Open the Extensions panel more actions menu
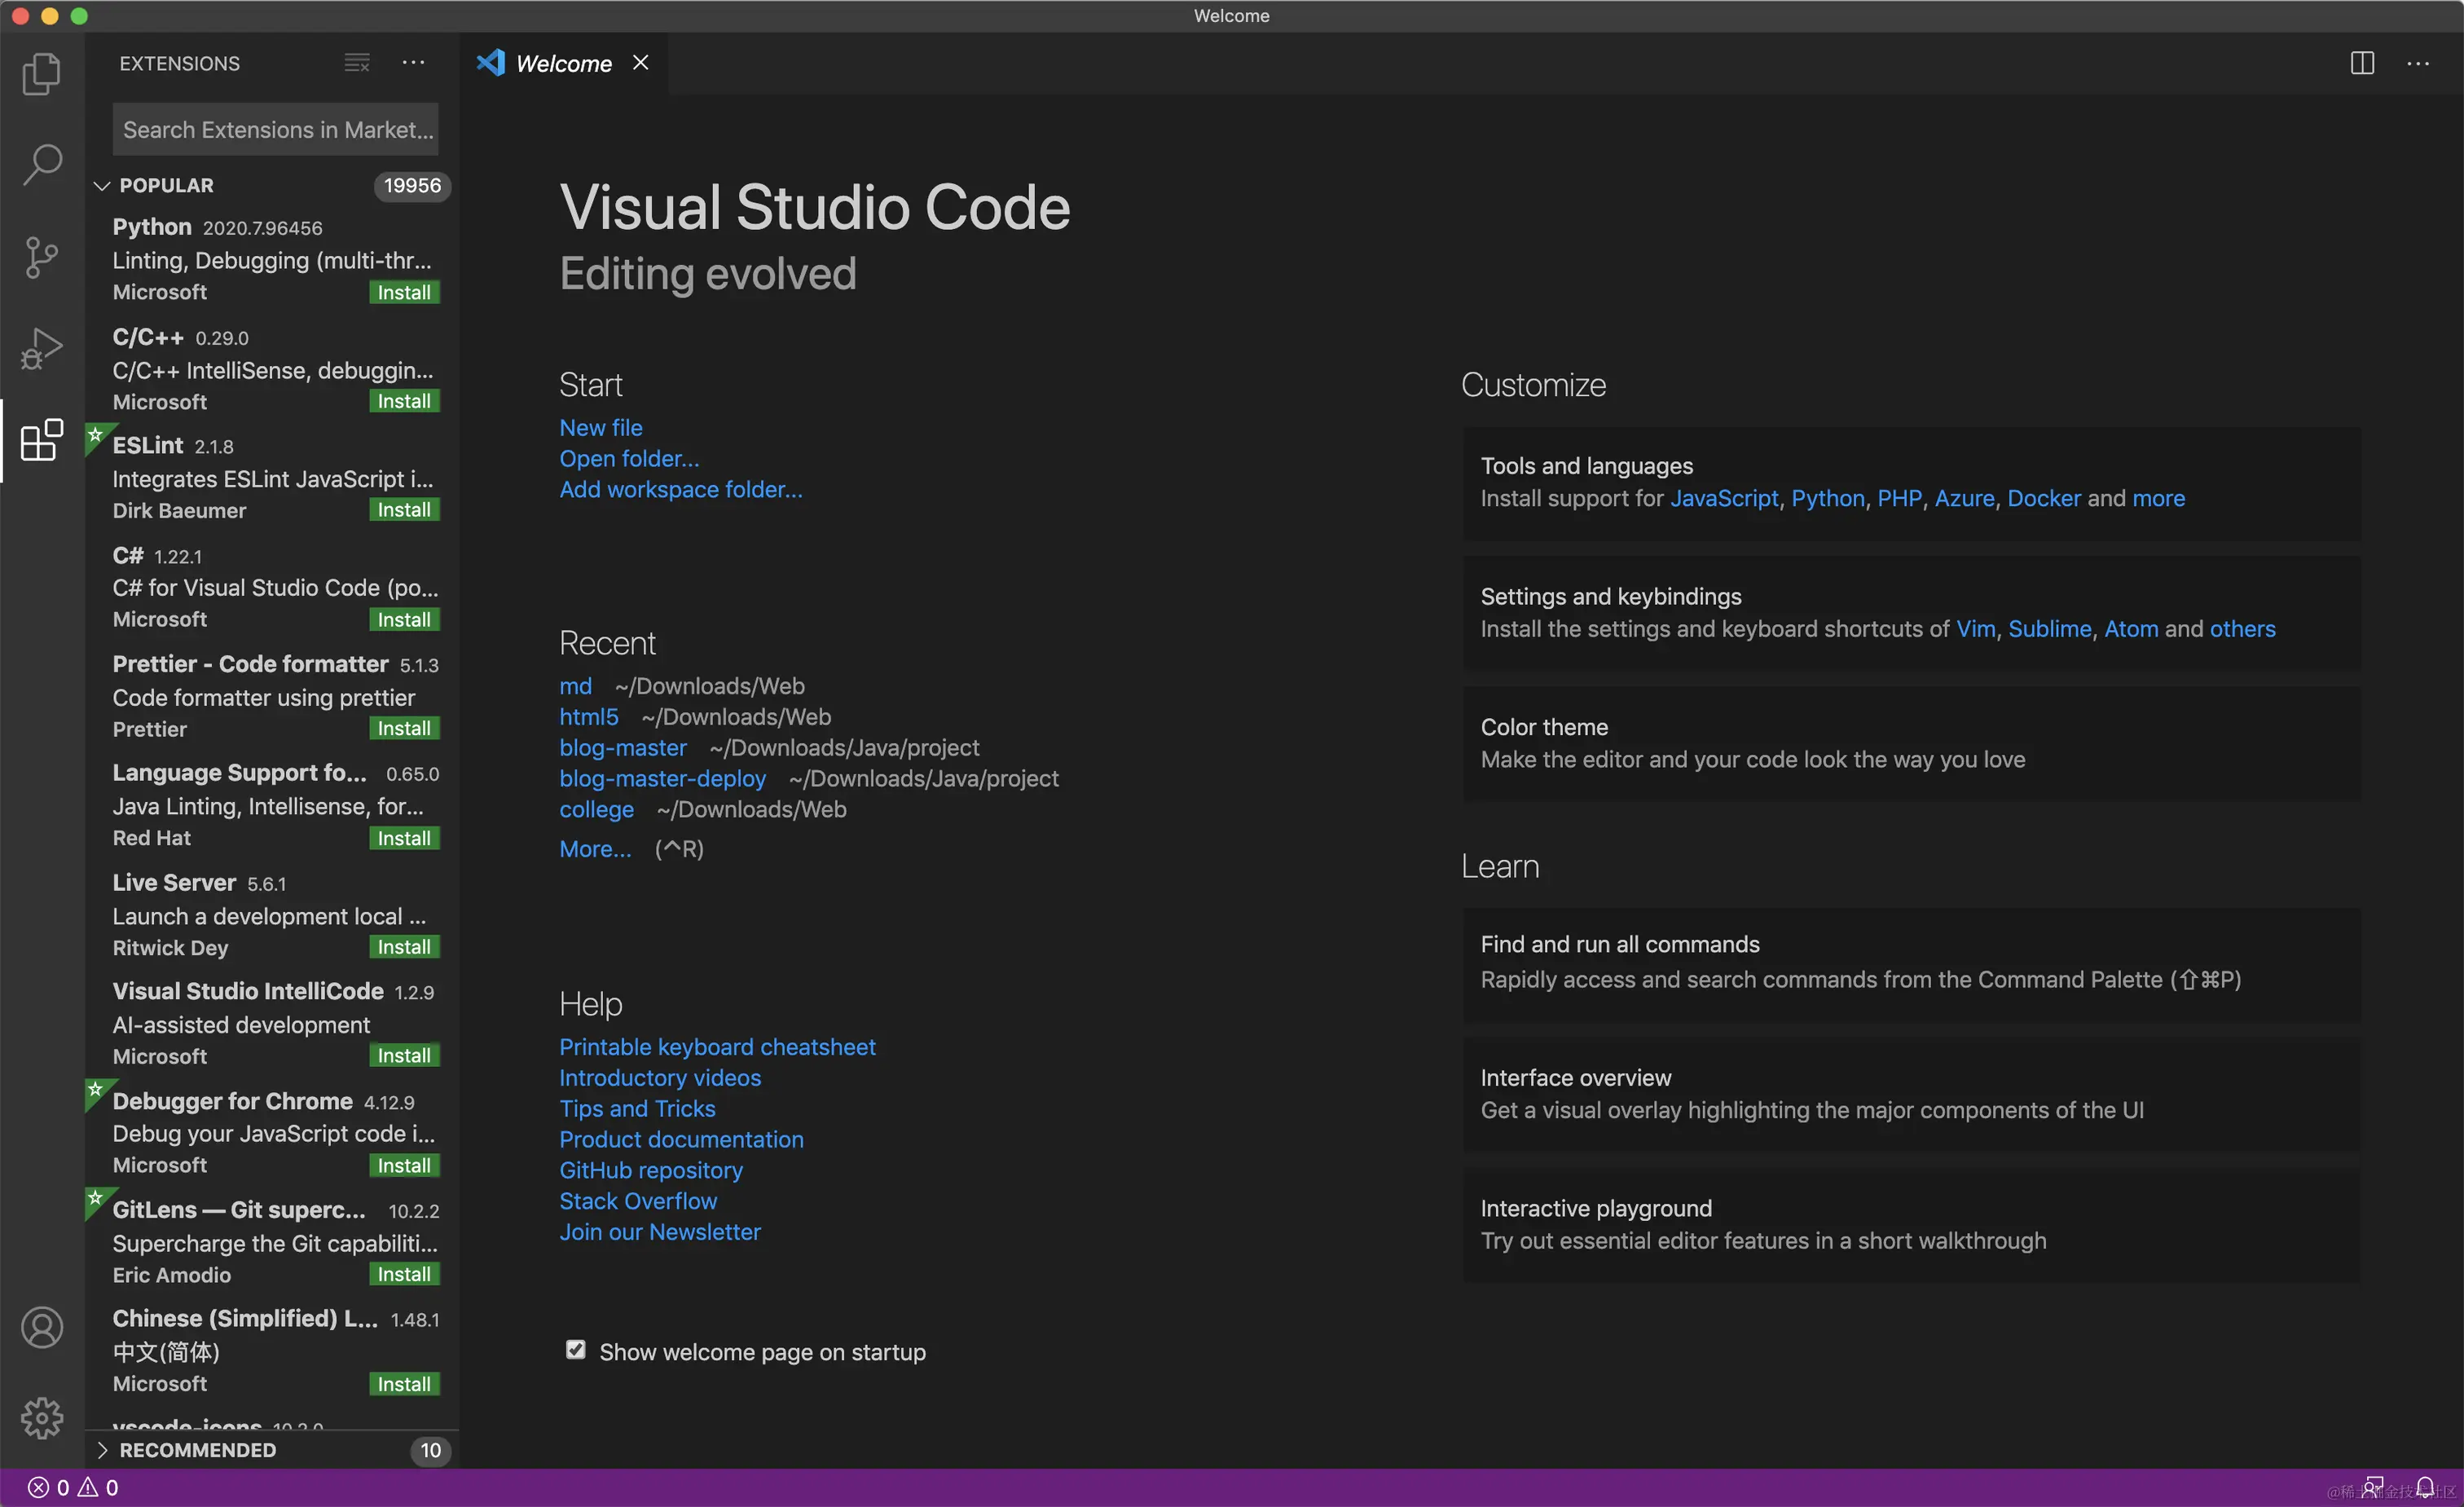Viewport: 2464px width, 1507px height. (x=413, y=62)
